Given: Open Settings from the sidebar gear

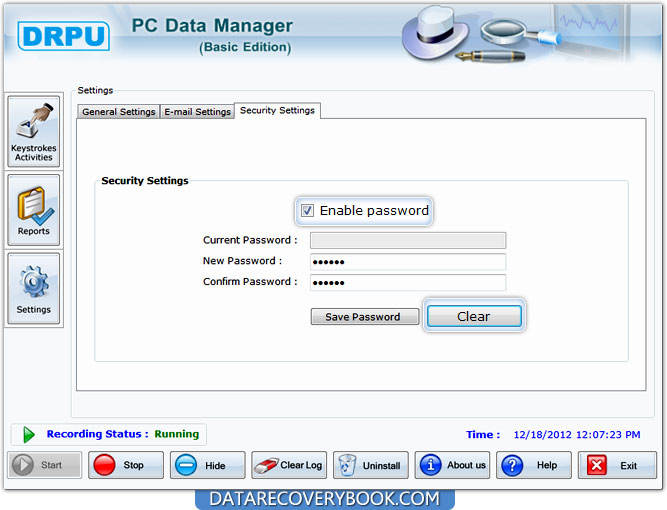Looking at the screenshot, I should [x=34, y=288].
